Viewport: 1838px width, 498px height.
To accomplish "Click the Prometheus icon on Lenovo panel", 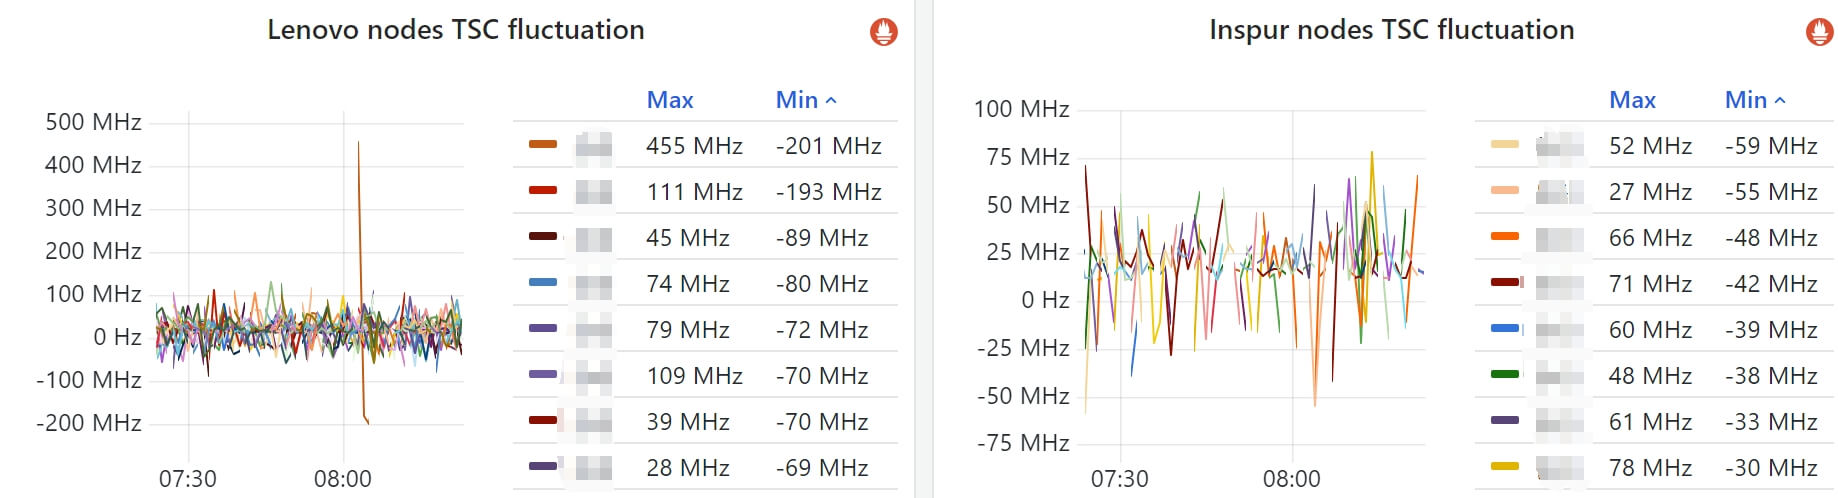I will point(883,32).
